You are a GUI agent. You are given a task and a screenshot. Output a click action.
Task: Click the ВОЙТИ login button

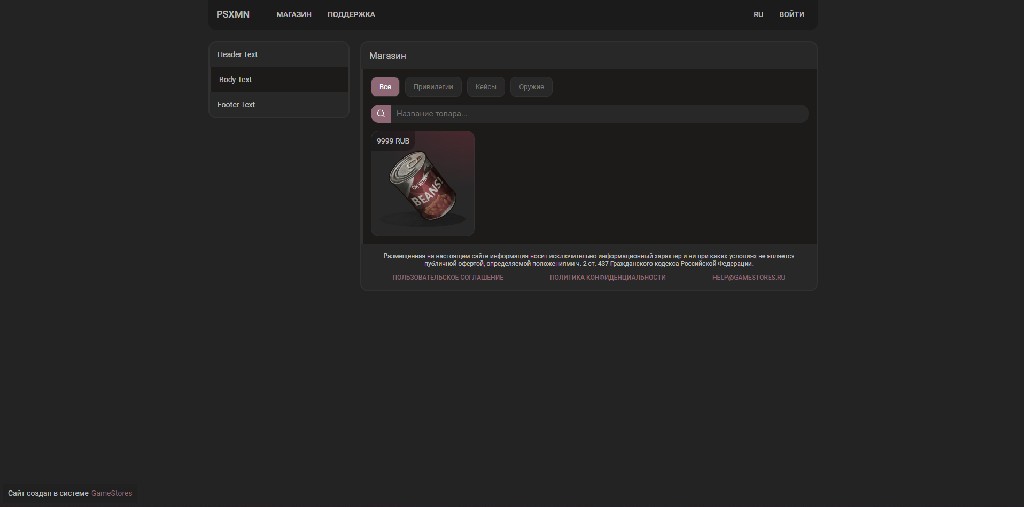[791, 15]
